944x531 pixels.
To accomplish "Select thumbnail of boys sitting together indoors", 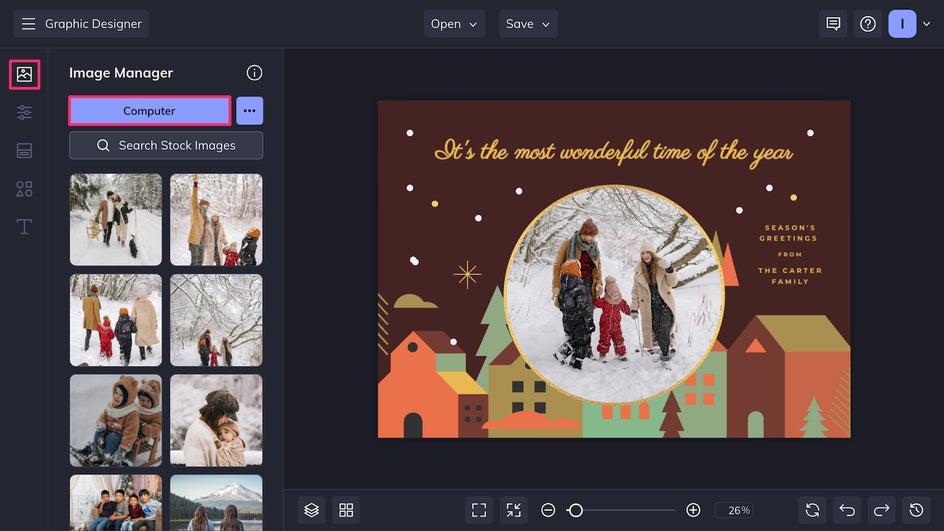I will 116,503.
